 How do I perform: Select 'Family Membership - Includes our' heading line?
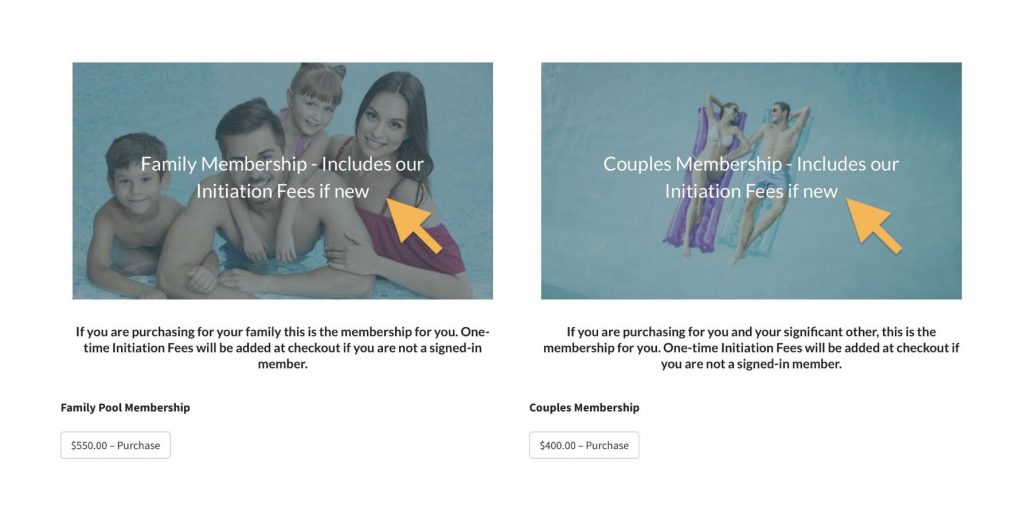pos(282,164)
